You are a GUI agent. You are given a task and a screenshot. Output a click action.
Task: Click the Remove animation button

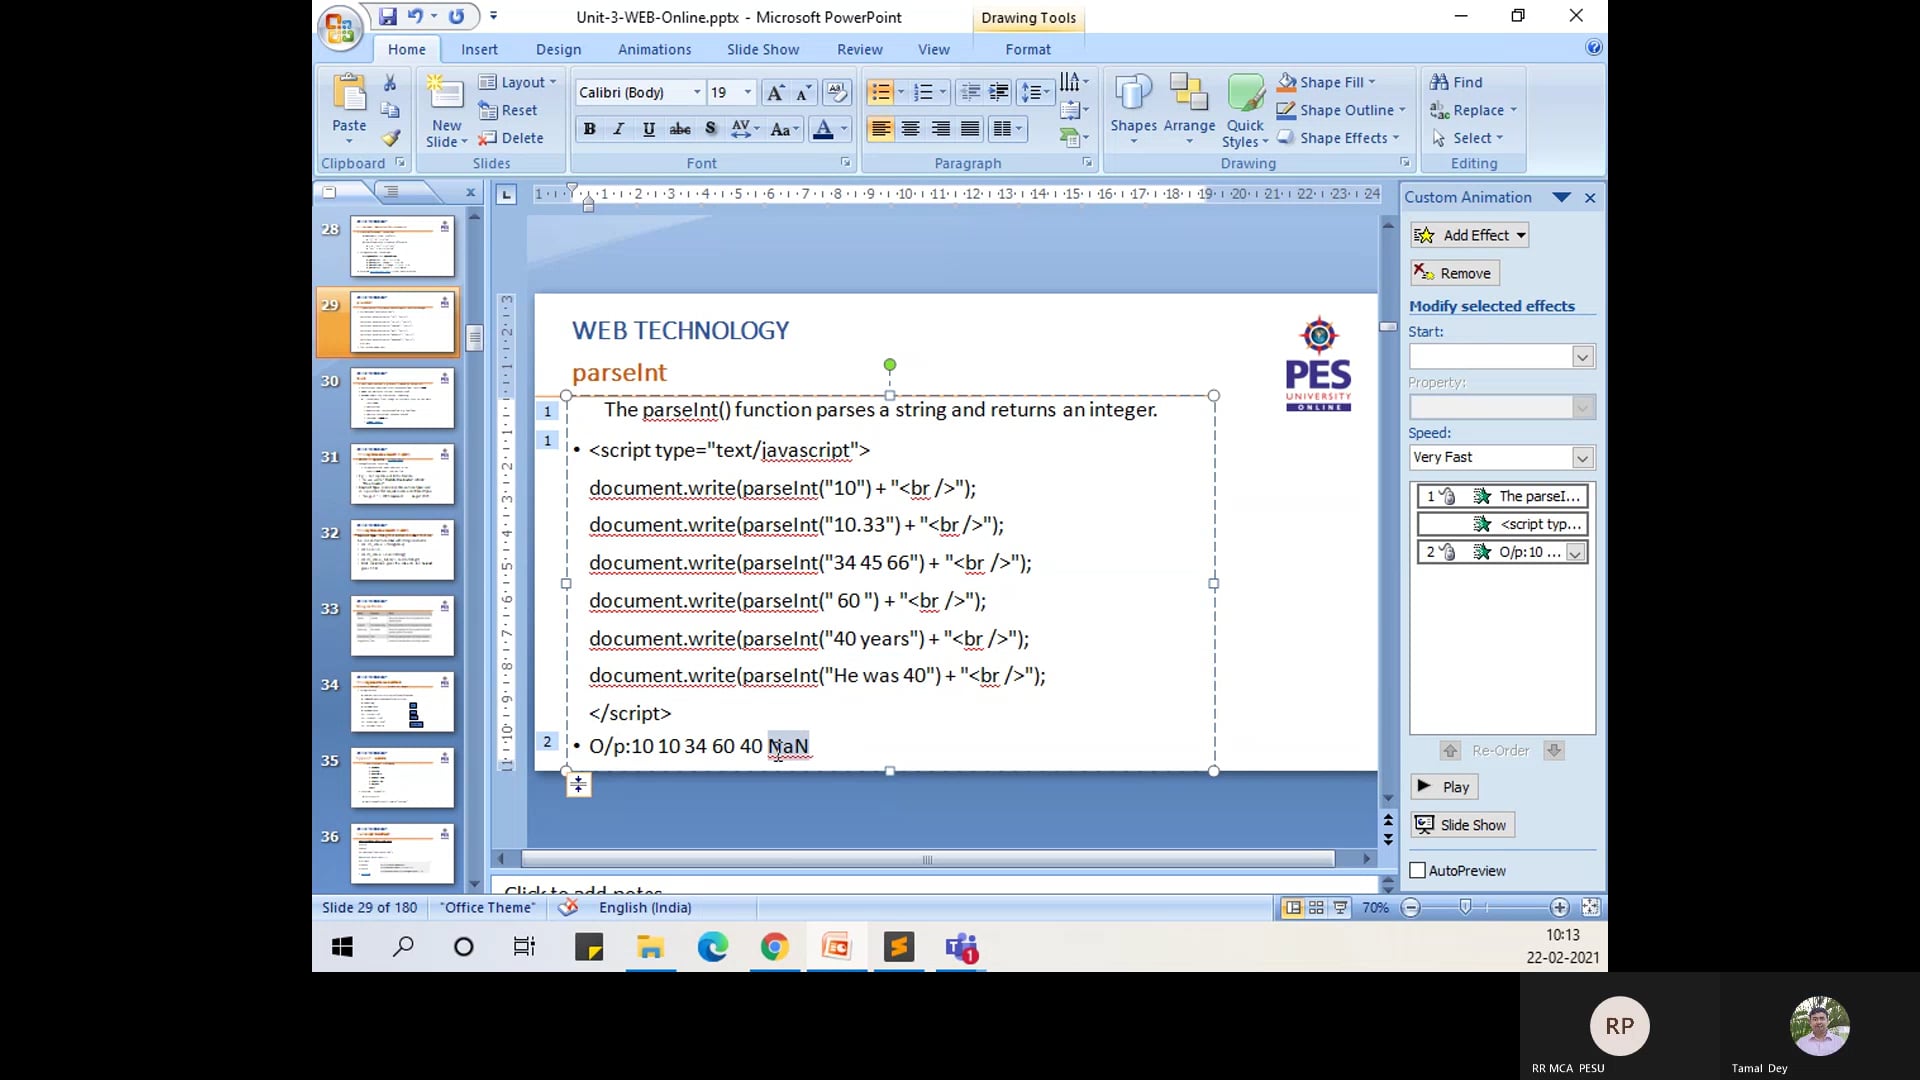[1453, 272]
